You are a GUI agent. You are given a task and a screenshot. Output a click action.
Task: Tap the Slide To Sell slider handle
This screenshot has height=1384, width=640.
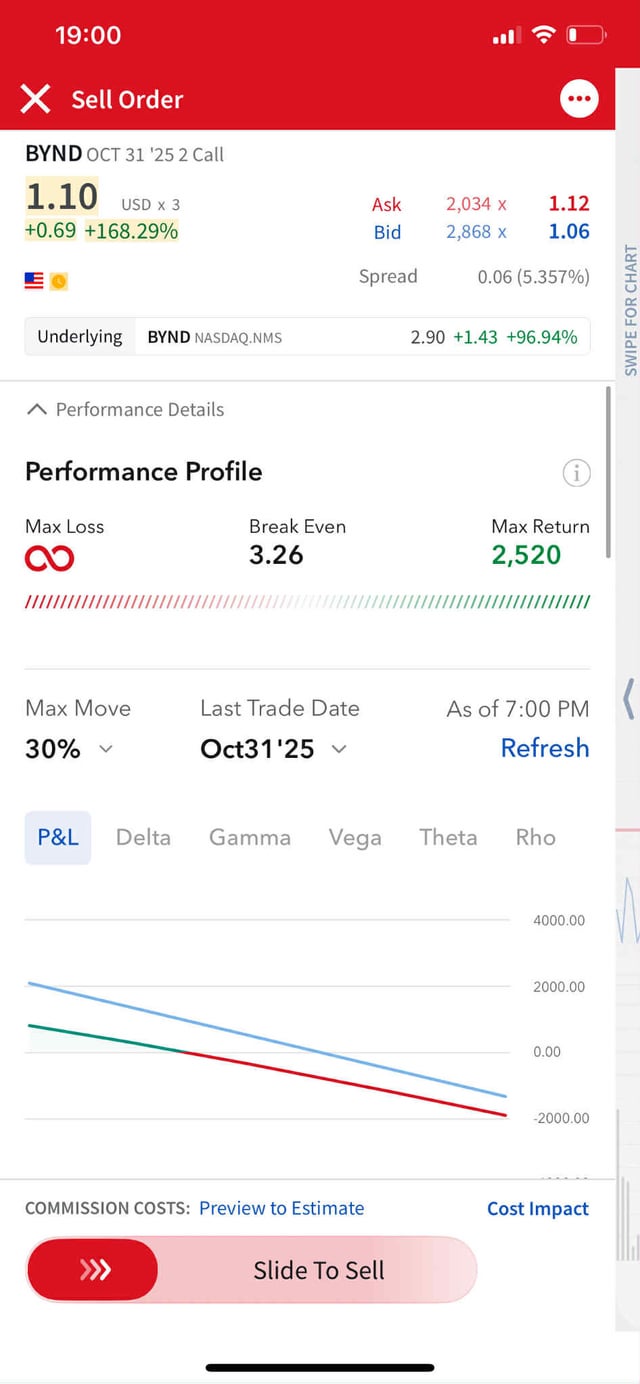click(93, 1270)
